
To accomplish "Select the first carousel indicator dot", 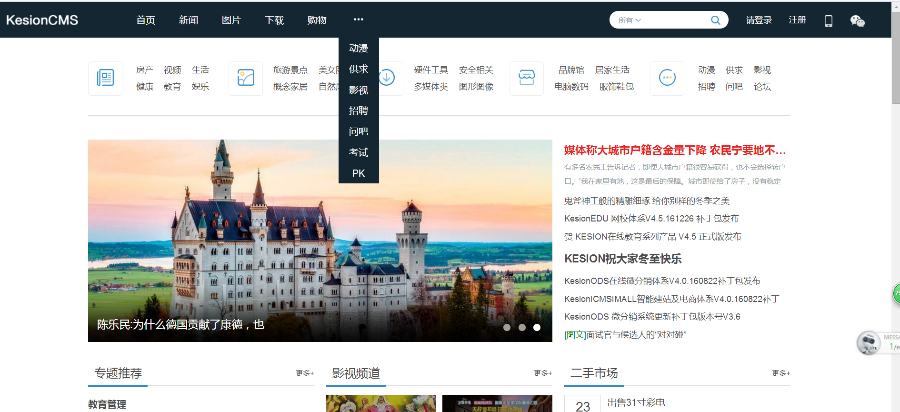I will (507, 327).
